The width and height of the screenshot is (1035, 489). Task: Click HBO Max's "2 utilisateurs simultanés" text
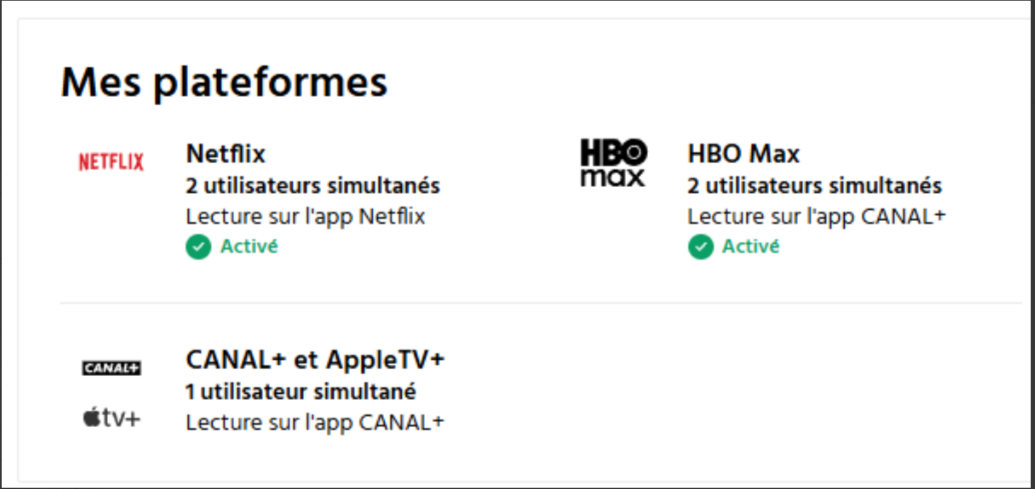[x=814, y=186]
